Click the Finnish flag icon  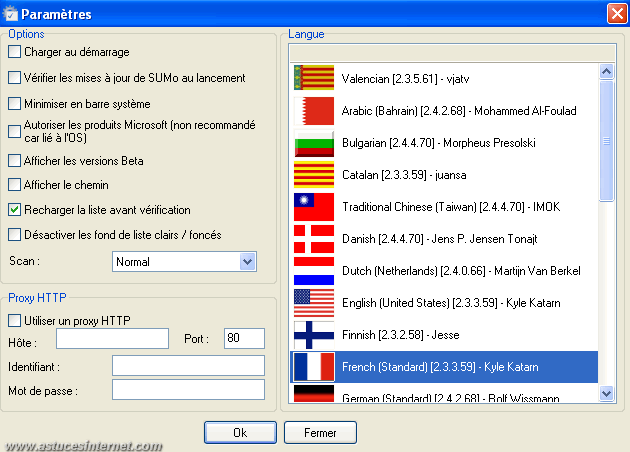coord(314,335)
